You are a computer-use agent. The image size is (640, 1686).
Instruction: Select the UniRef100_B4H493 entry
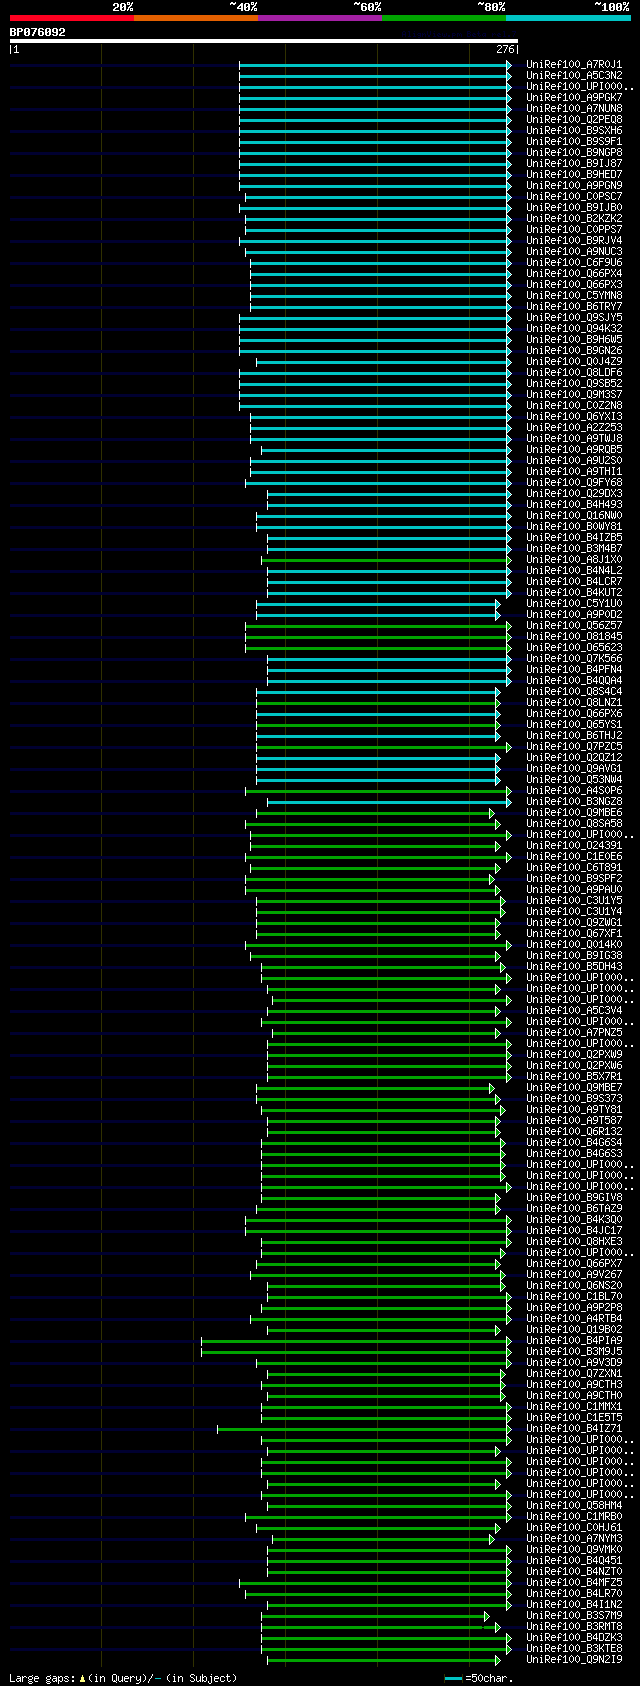pos(574,505)
